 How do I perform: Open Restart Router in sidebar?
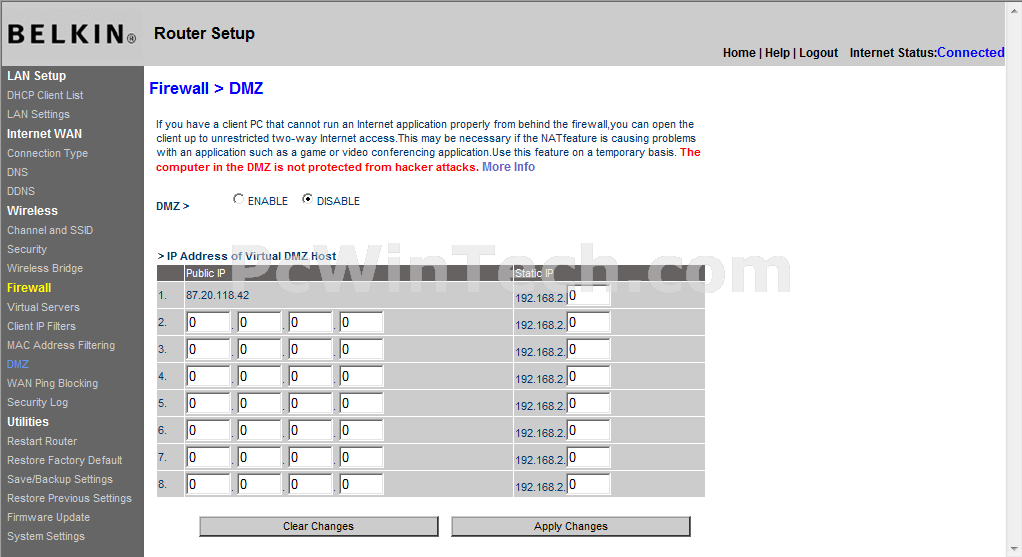(42, 441)
